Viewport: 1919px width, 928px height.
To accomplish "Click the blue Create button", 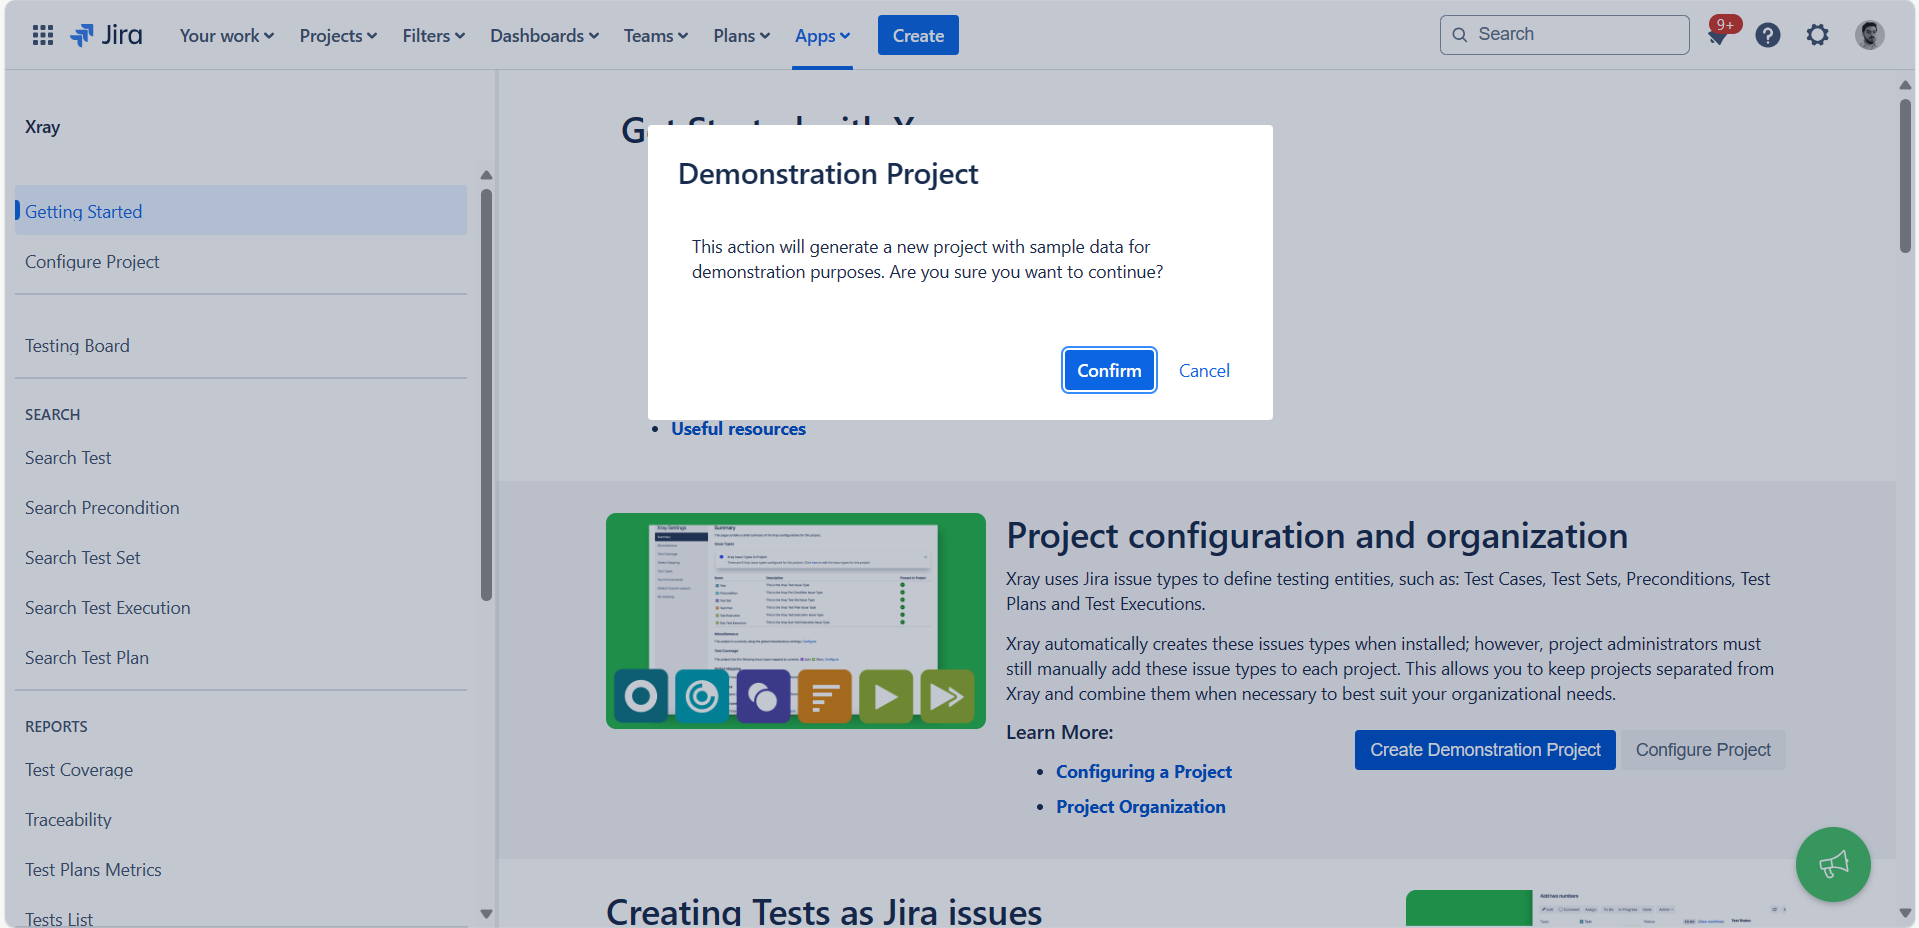I will click(x=918, y=35).
